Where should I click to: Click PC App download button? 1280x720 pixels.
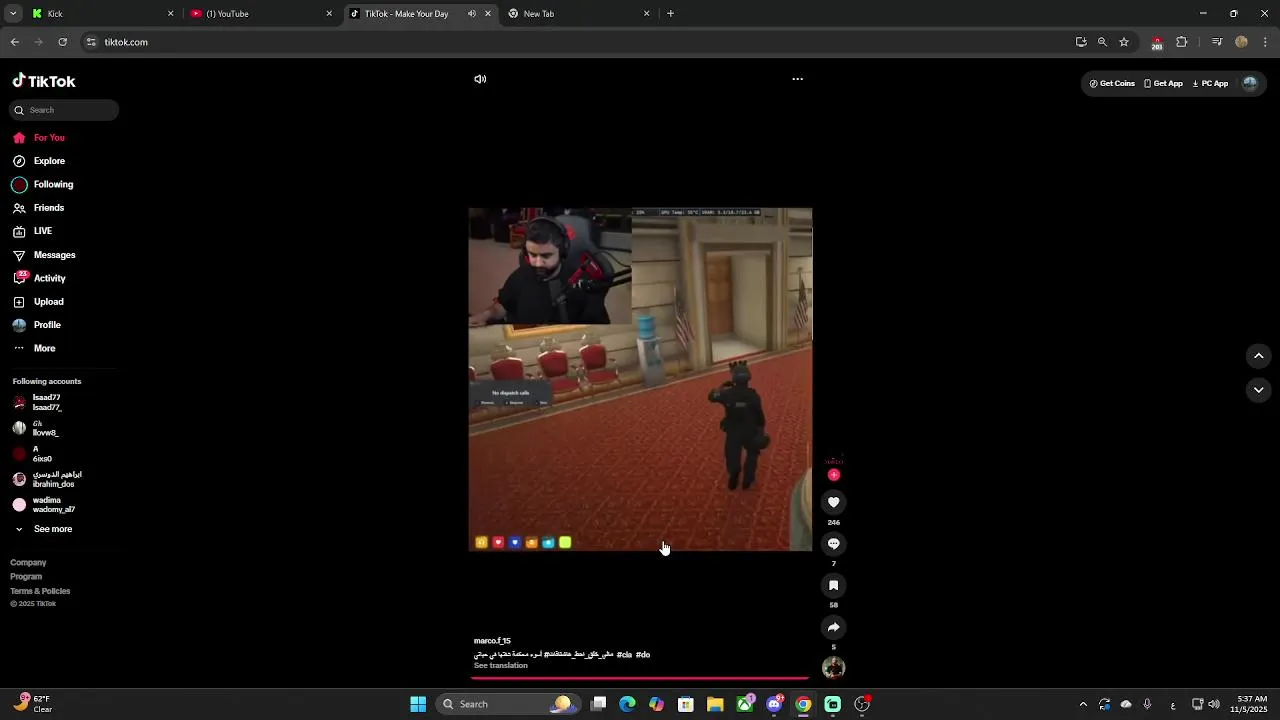[x=1210, y=84]
